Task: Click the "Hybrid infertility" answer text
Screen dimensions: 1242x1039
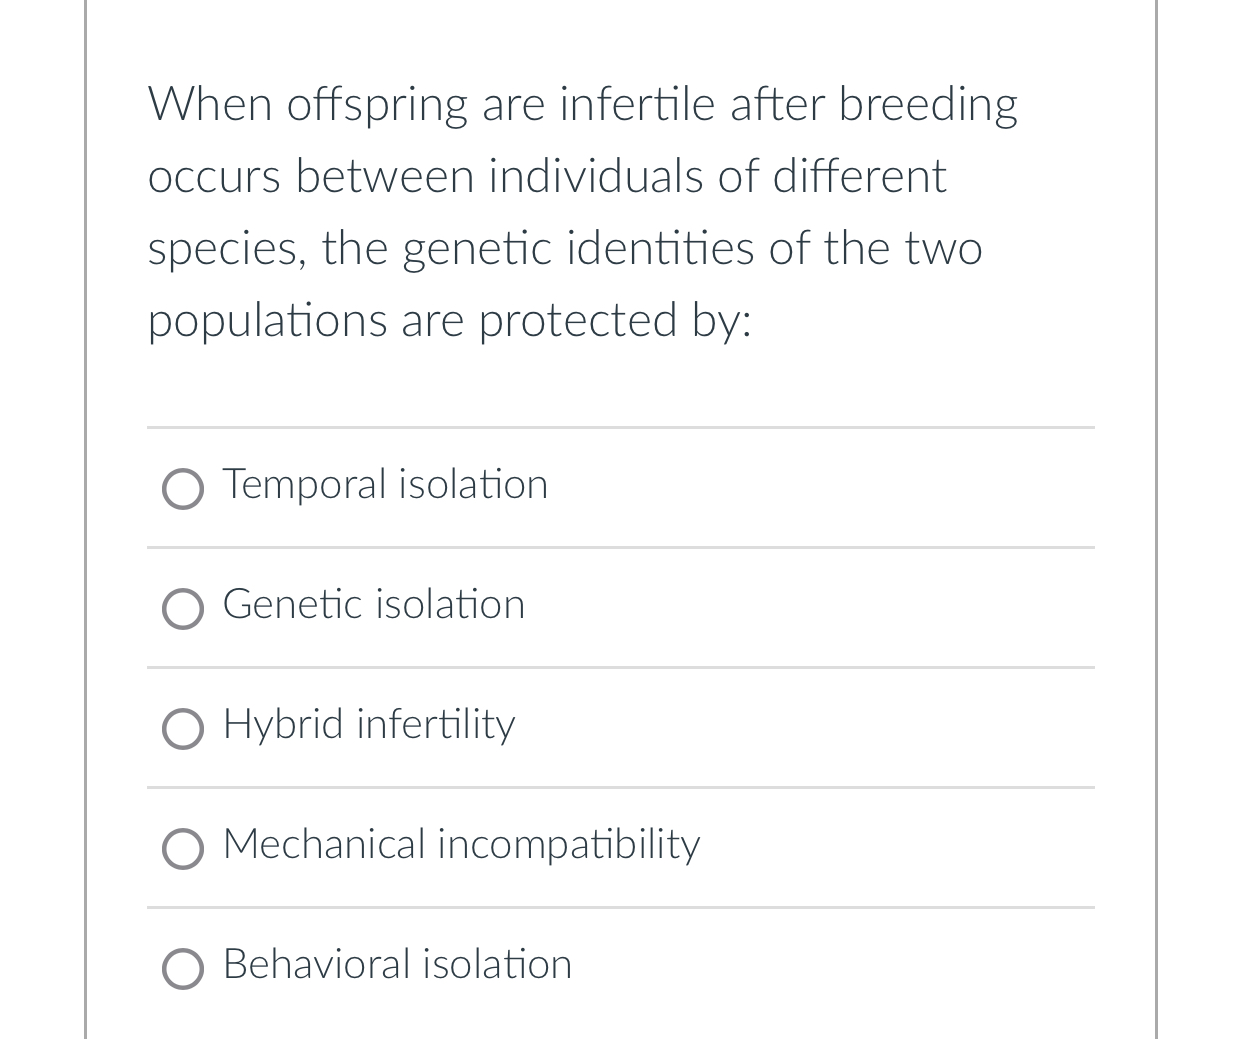Action: [369, 725]
